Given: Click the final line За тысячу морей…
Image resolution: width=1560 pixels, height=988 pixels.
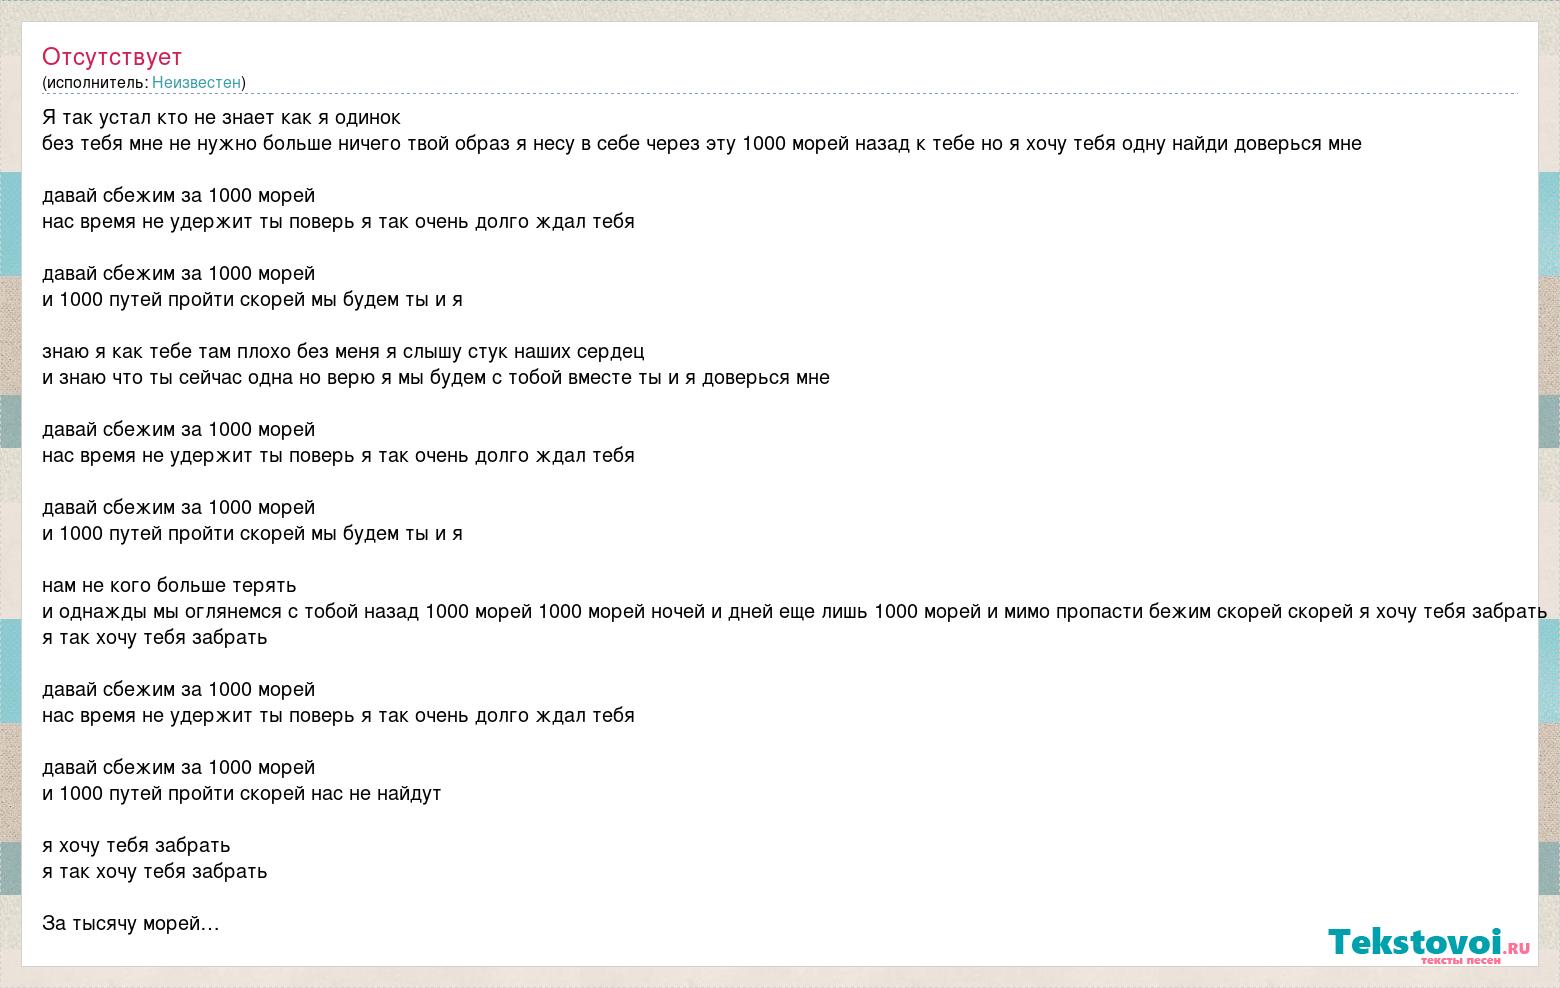Looking at the screenshot, I should (131, 924).
